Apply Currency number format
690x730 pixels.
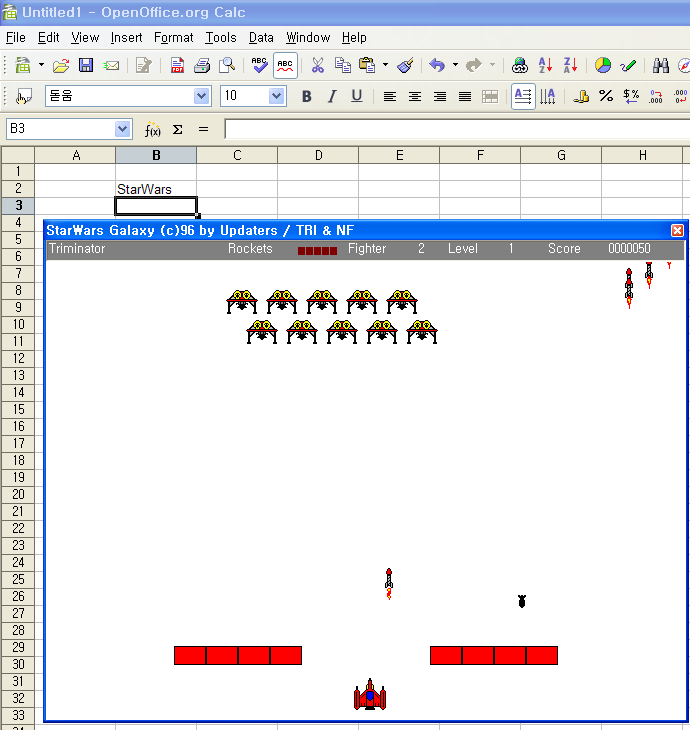point(581,96)
